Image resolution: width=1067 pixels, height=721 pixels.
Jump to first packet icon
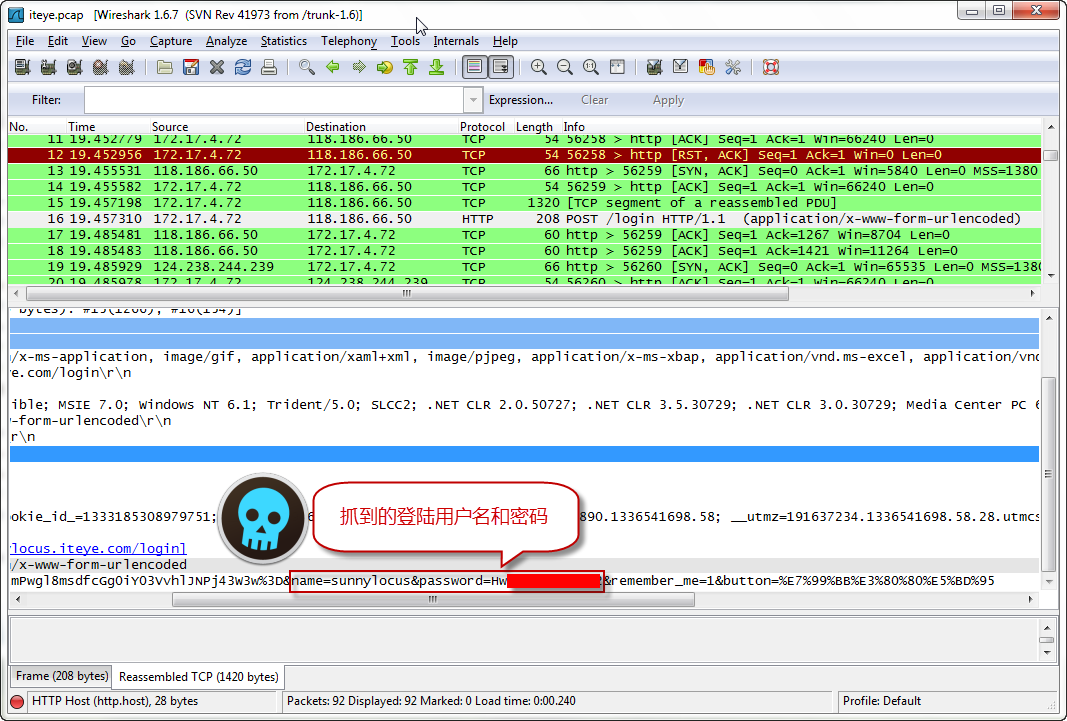(410, 67)
